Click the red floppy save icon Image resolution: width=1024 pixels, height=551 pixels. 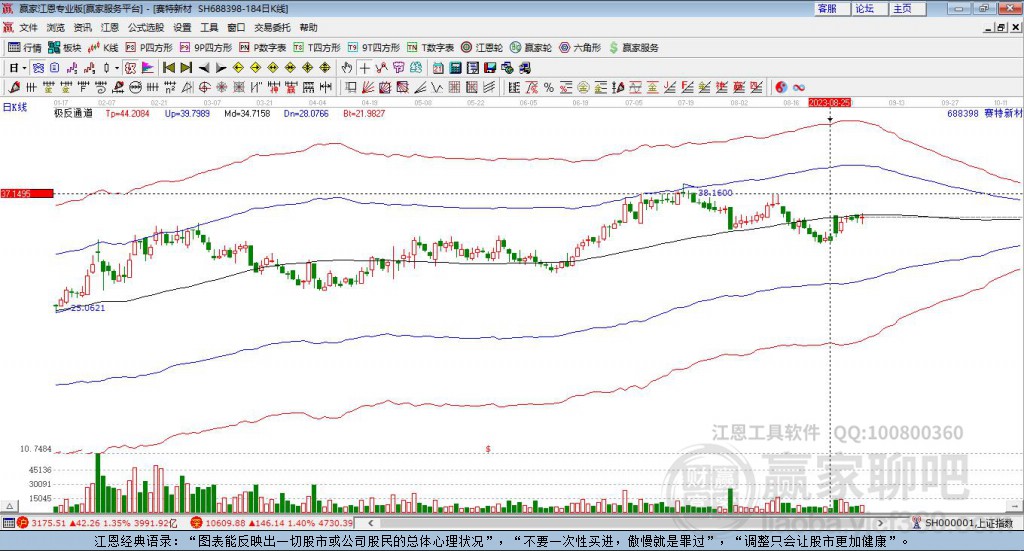click(x=490, y=68)
